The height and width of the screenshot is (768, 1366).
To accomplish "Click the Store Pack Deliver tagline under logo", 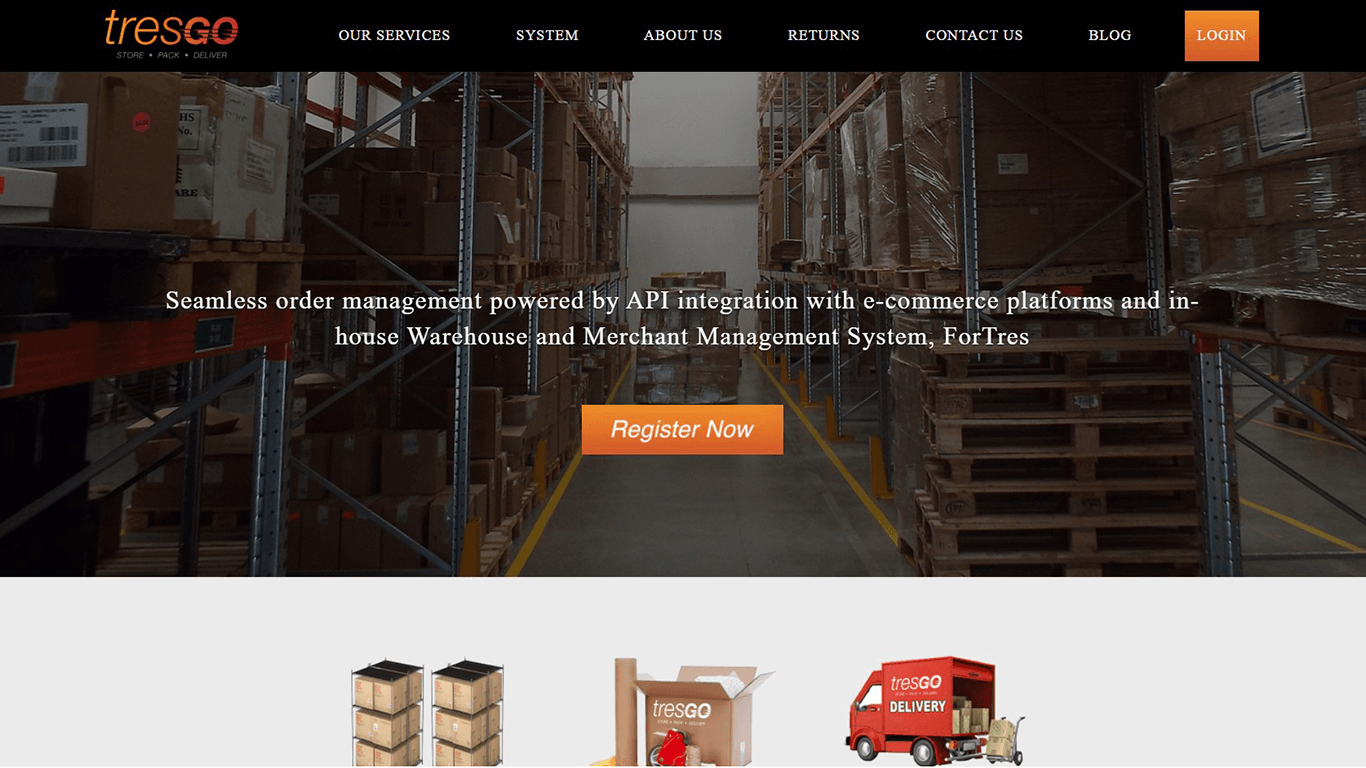I will coord(172,55).
